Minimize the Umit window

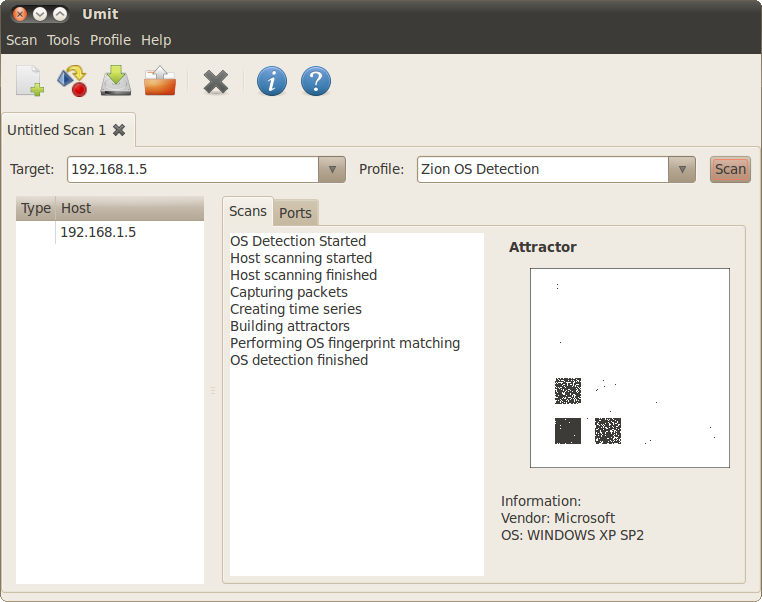click(40, 14)
